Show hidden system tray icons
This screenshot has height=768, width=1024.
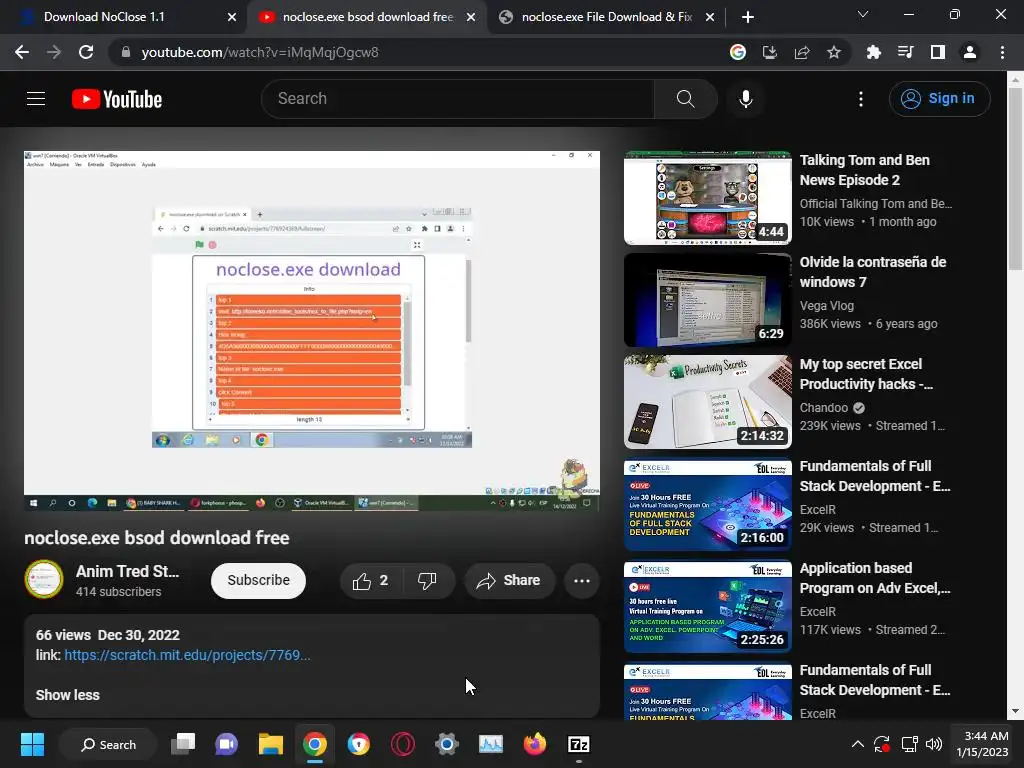click(x=857, y=744)
